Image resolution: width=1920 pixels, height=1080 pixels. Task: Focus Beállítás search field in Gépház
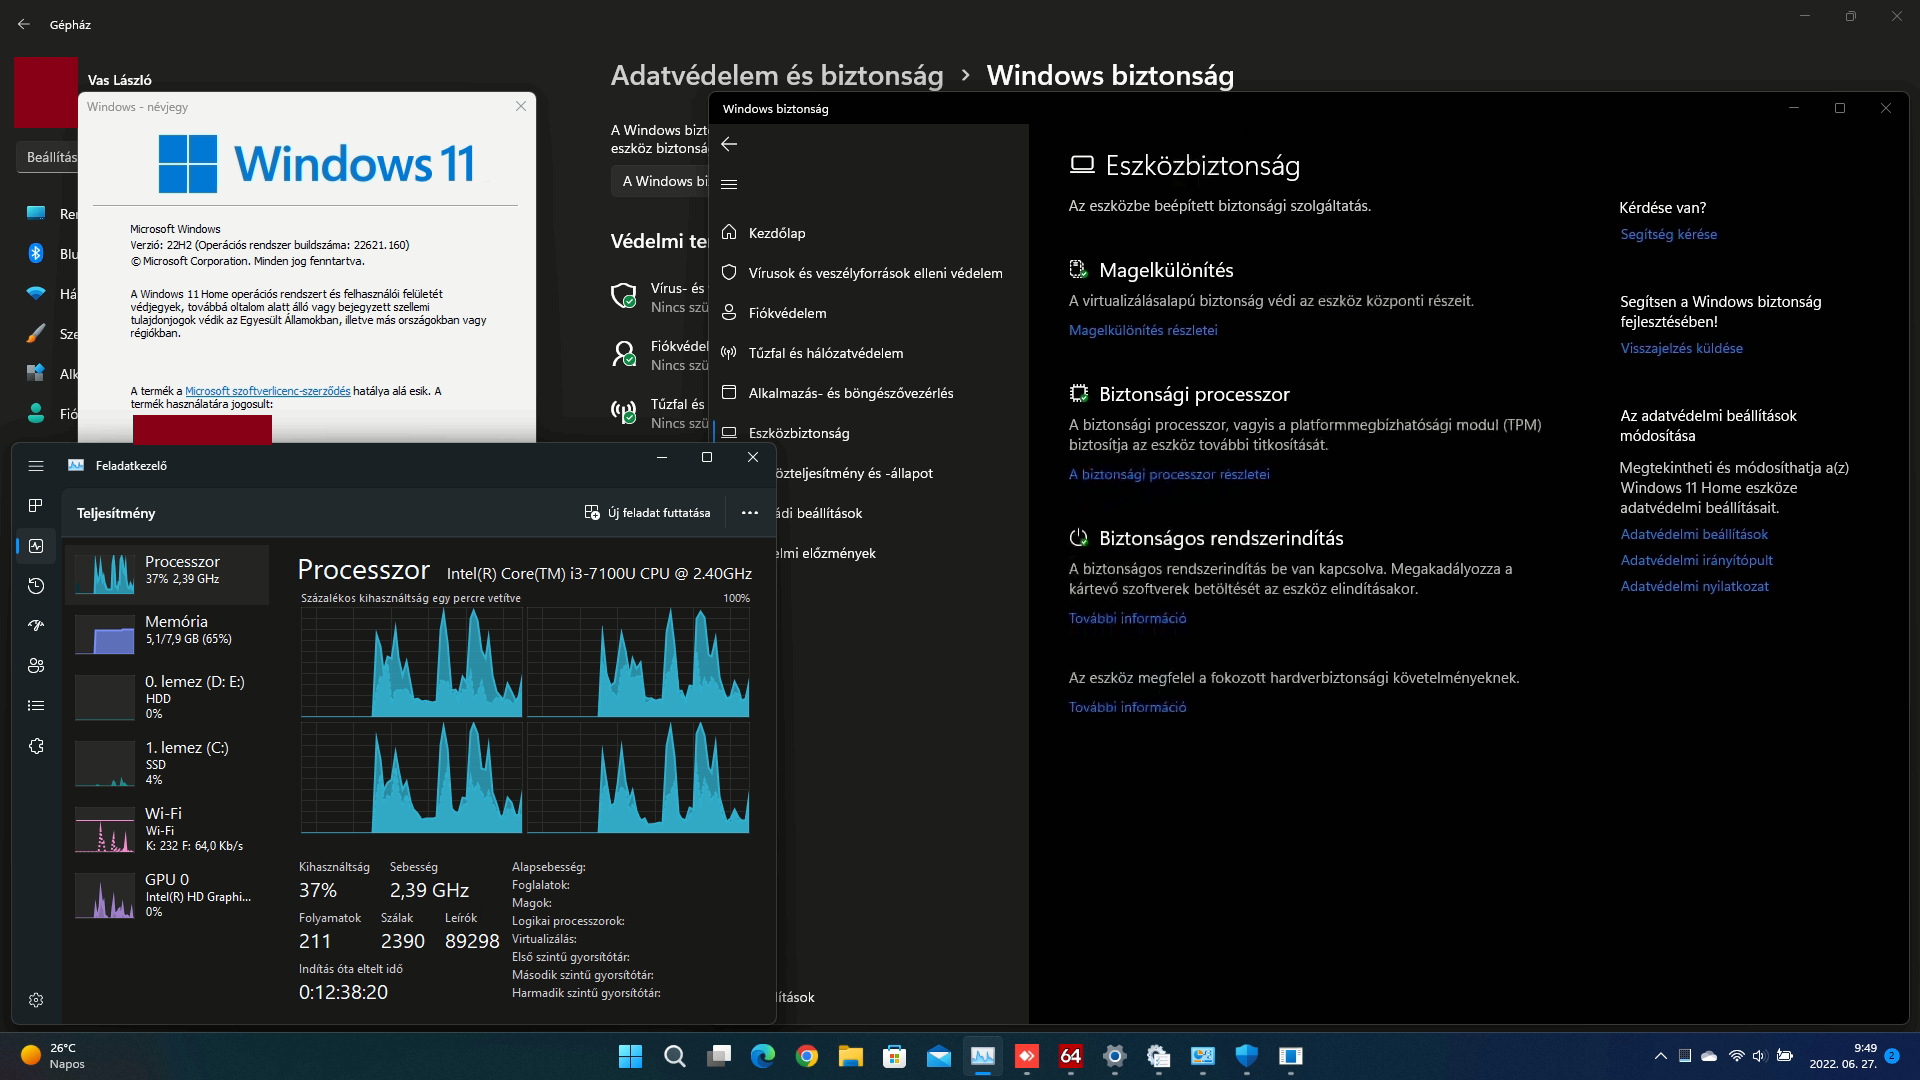[x=47, y=157]
